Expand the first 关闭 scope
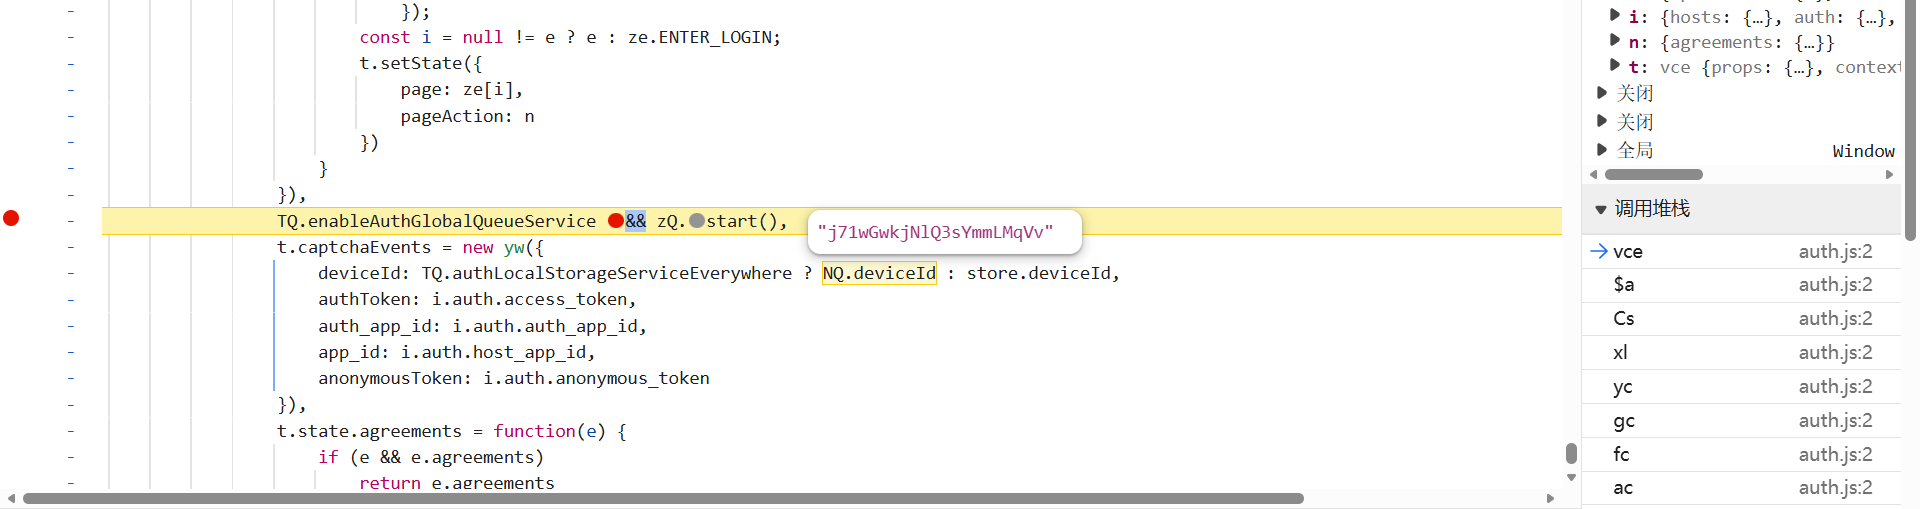This screenshot has height=509, width=1920. [1602, 93]
